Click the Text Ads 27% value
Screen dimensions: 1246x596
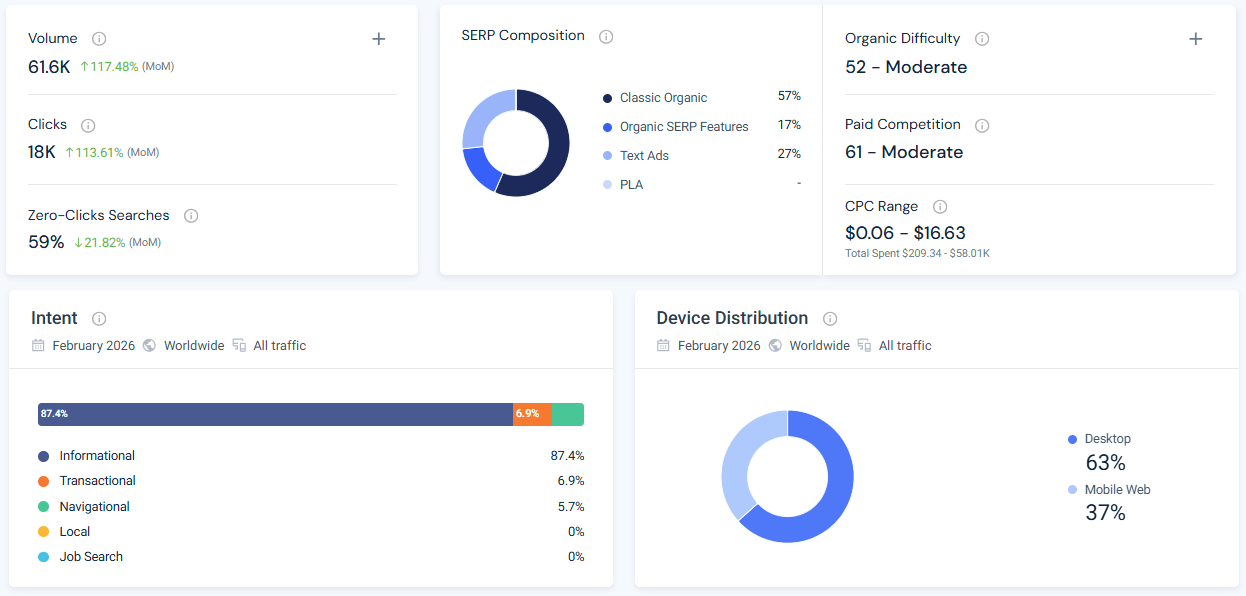(789, 155)
